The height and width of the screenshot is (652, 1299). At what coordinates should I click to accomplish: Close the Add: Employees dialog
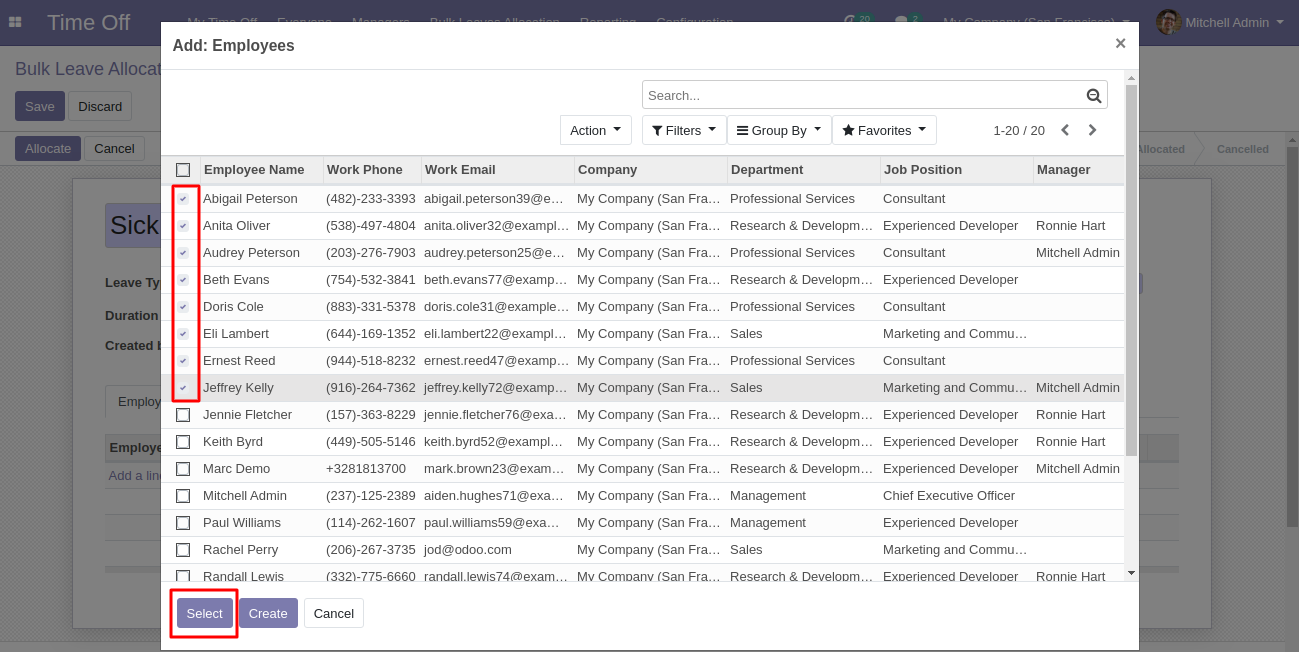tap(1120, 43)
